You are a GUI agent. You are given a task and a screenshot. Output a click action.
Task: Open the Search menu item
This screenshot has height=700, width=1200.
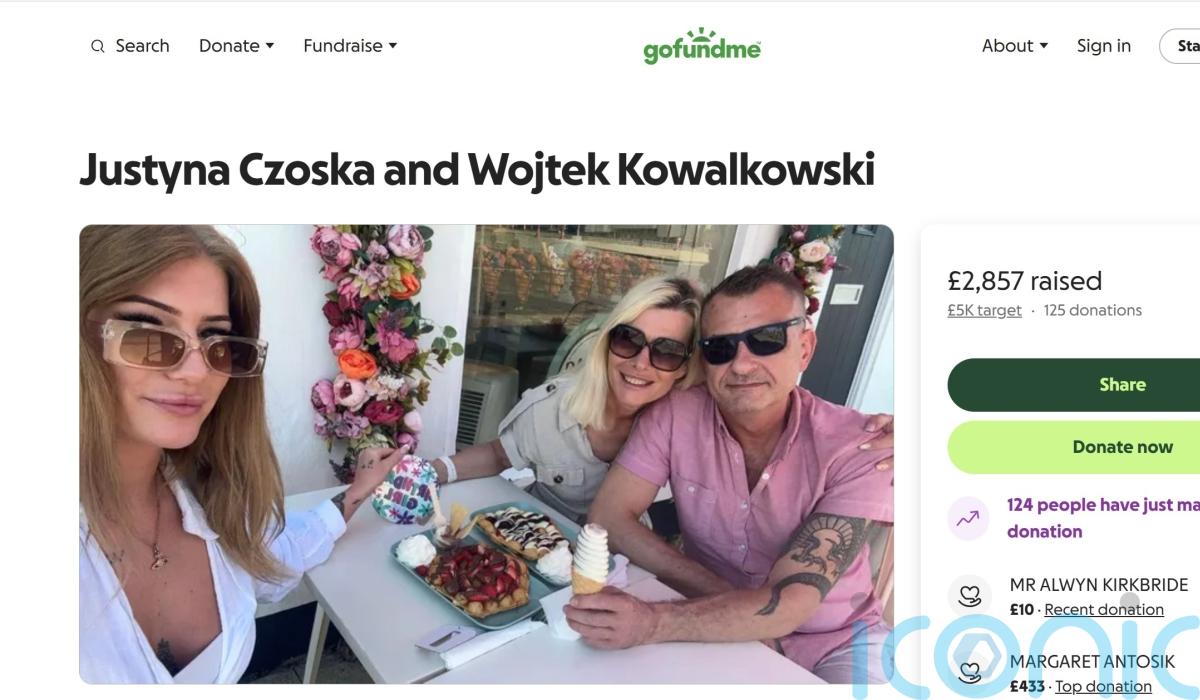tap(130, 46)
